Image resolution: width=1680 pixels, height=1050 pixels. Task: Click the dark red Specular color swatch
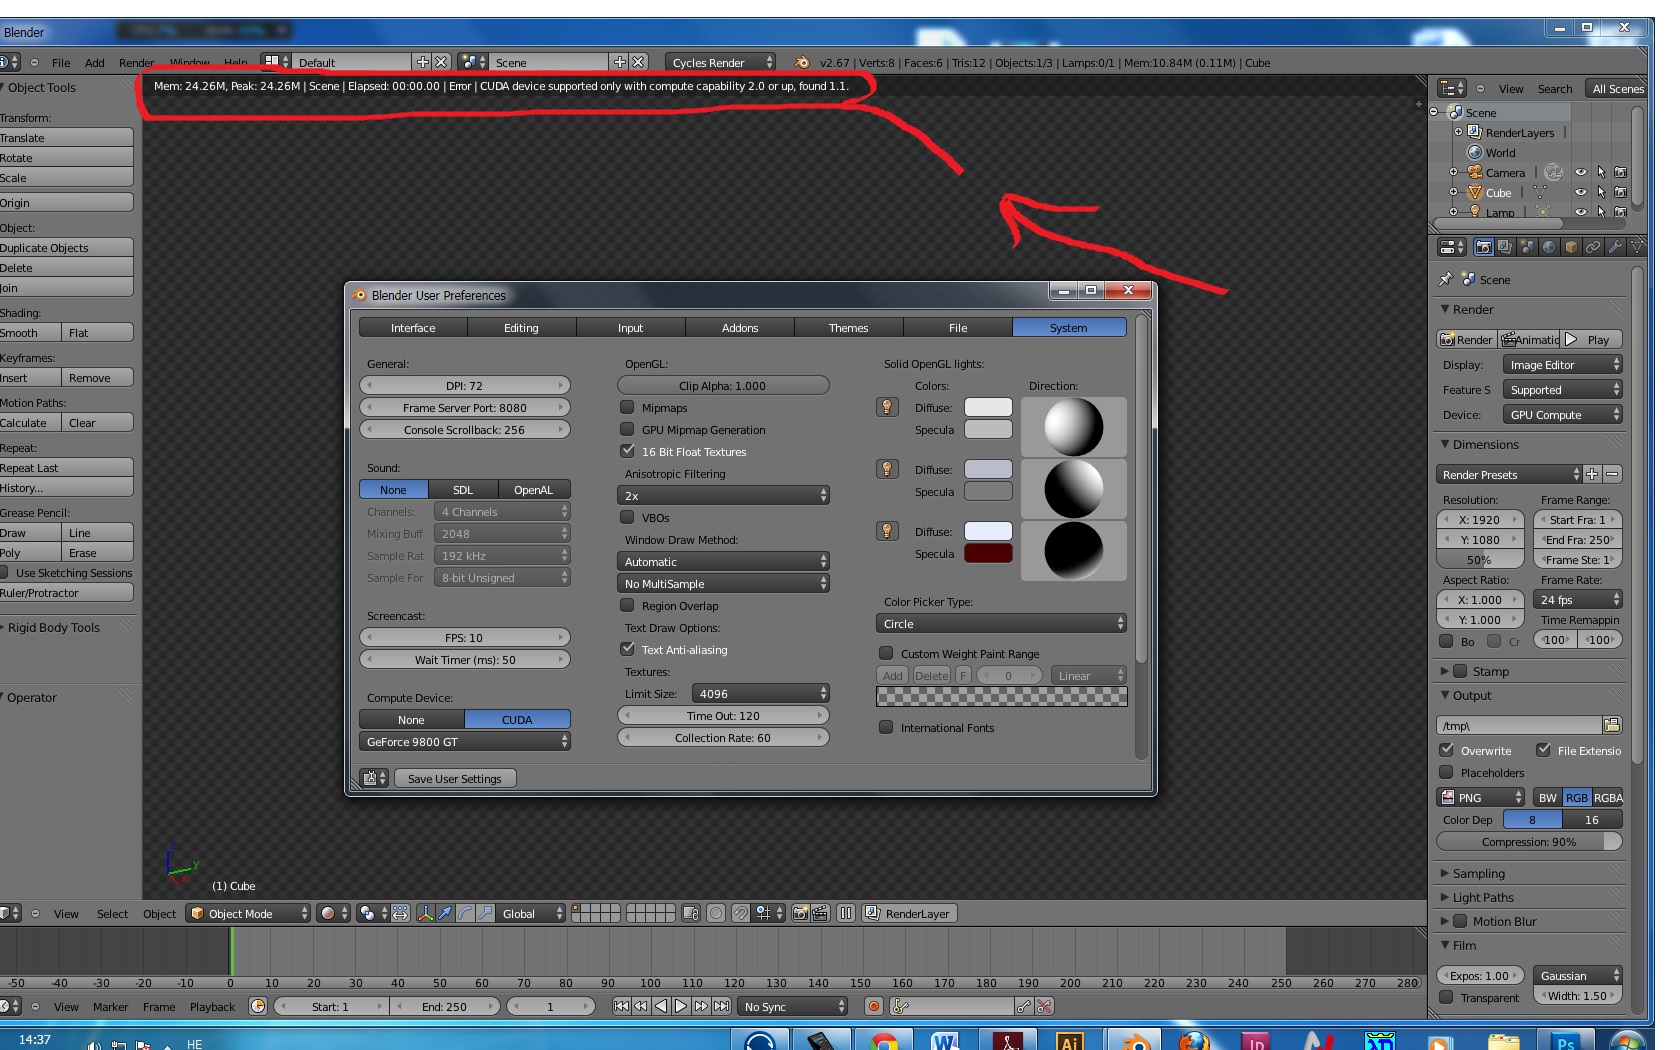988,553
